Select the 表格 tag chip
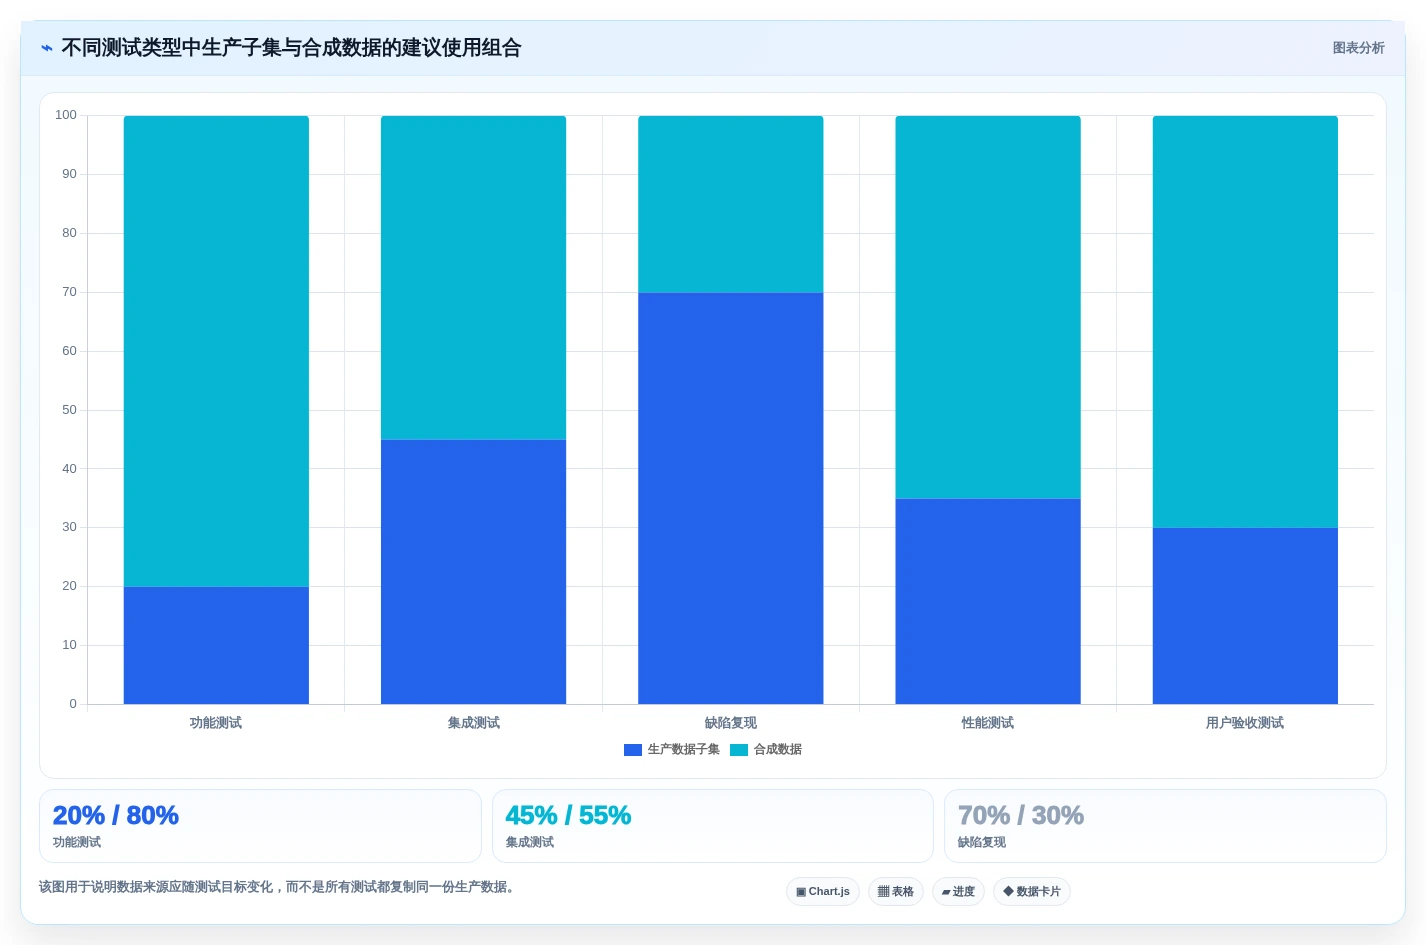Viewport: 1426px width, 945px height. click(x=896, y=891)
